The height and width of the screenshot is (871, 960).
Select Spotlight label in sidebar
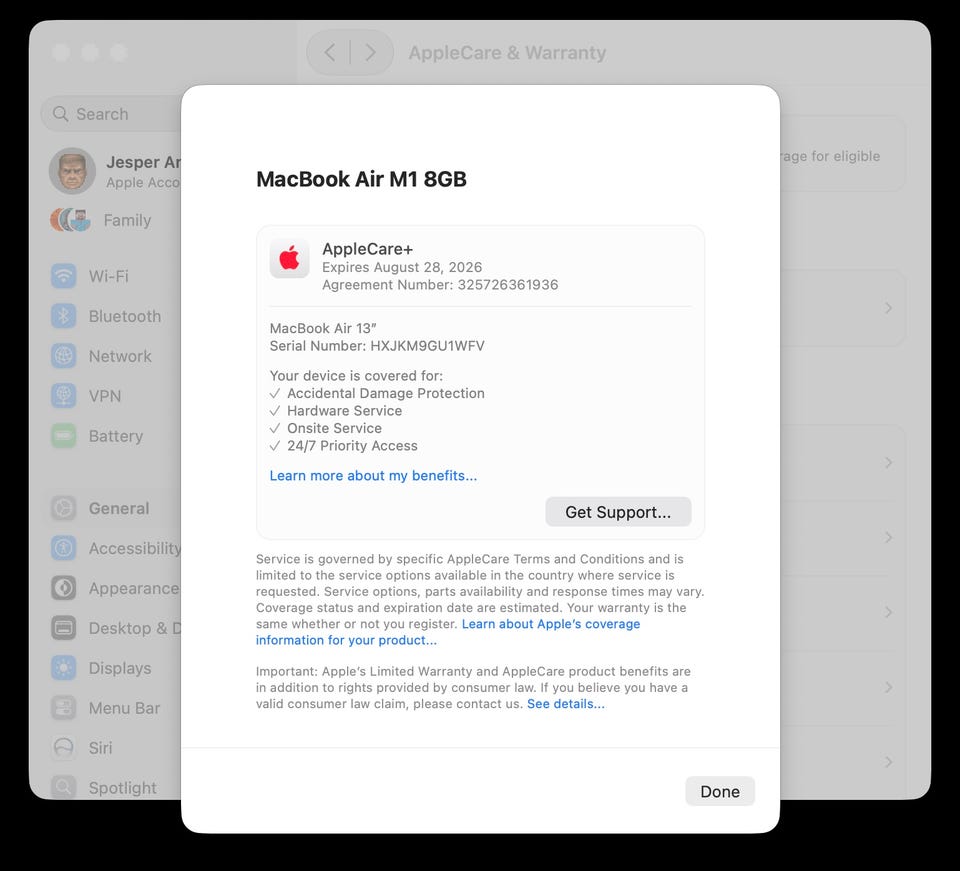122,787
